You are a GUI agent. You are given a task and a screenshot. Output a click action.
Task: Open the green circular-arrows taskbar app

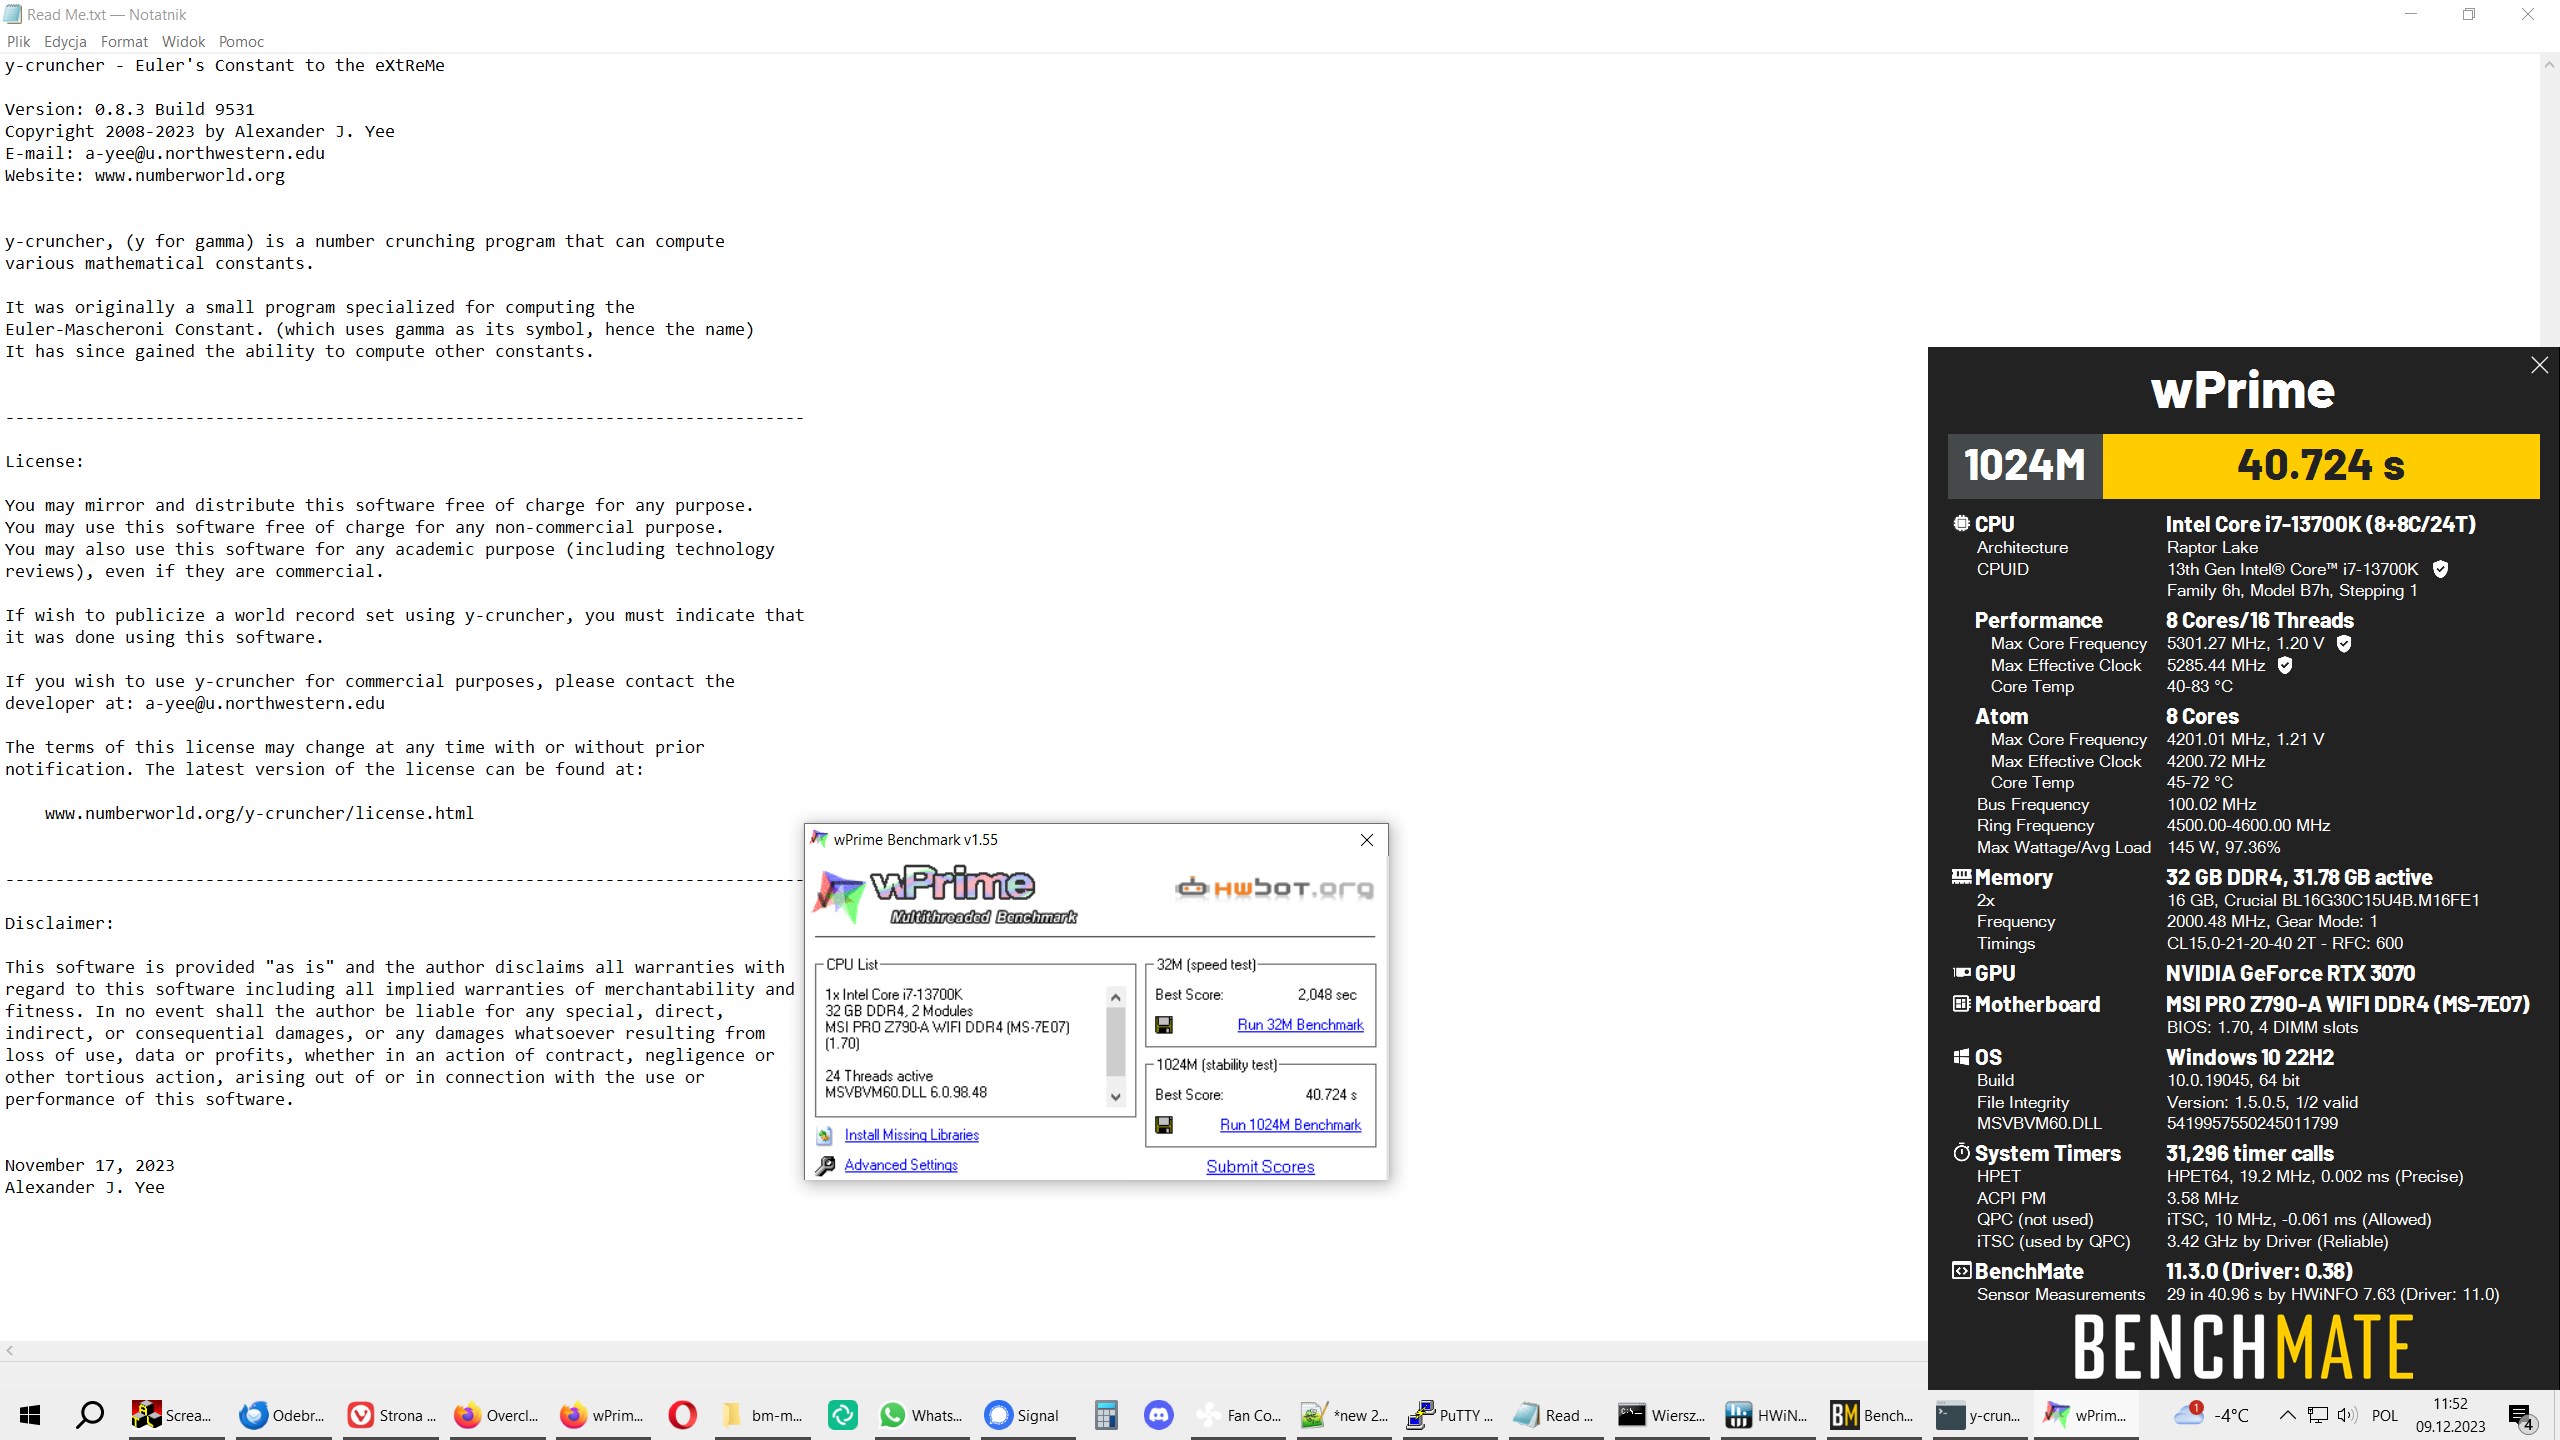click(843, 1415)
